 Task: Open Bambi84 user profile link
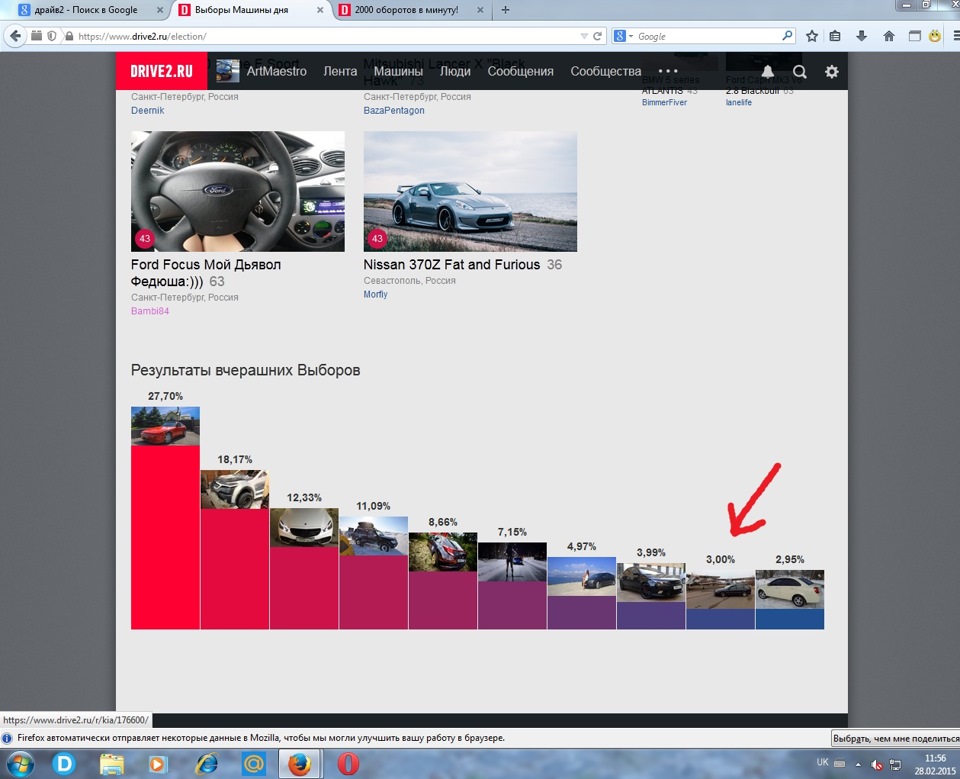pyautogui.click(x=150, y=311)
